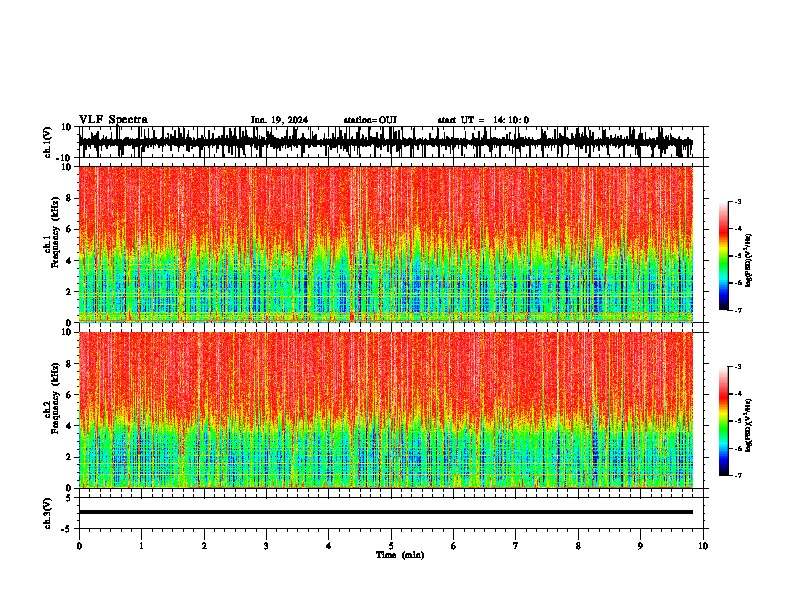Select the date text "Jan. 19, 2024"

pyautogui.click(x=279, y=120)
